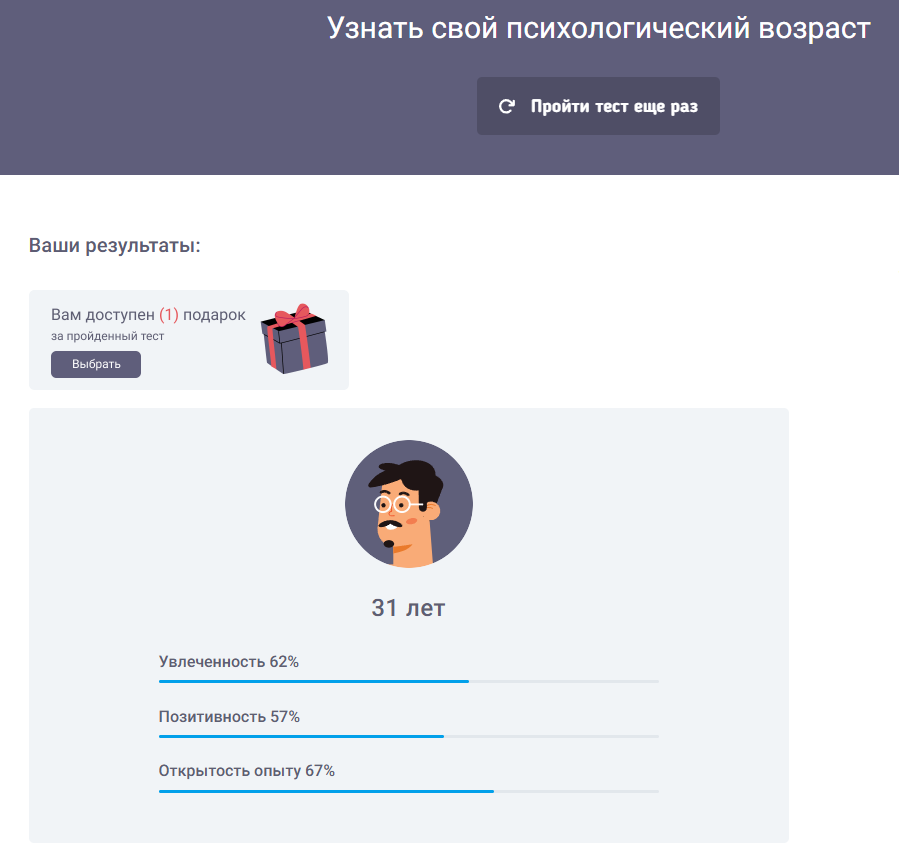Click the 'Позитивность 57%' label
This screenshot has width=899, height=852.
coord(229,717)
